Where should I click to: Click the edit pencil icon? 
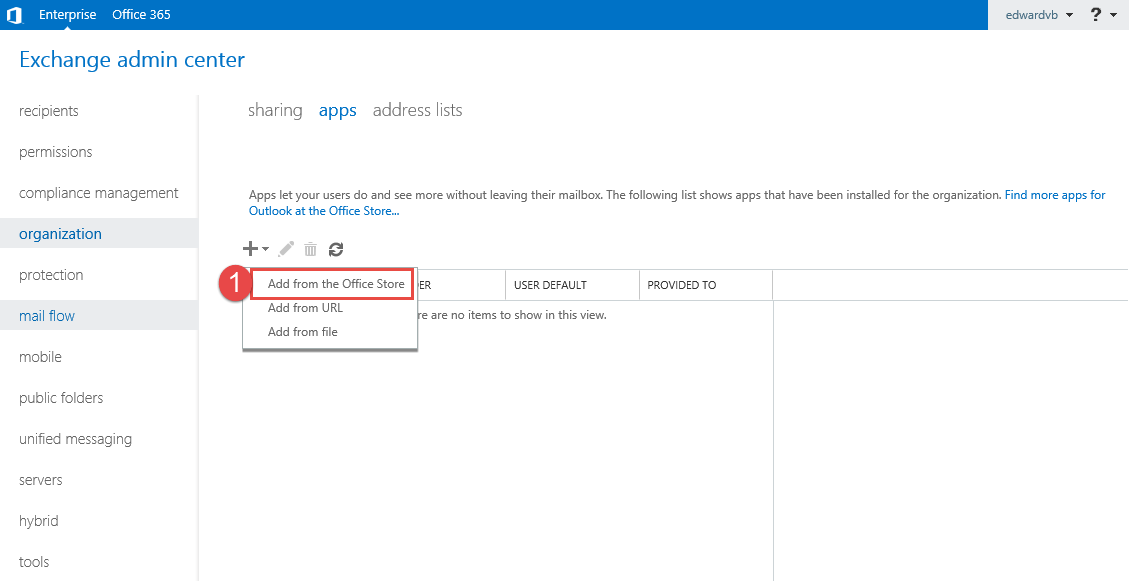pyautogui.click(x=286, y=249)
